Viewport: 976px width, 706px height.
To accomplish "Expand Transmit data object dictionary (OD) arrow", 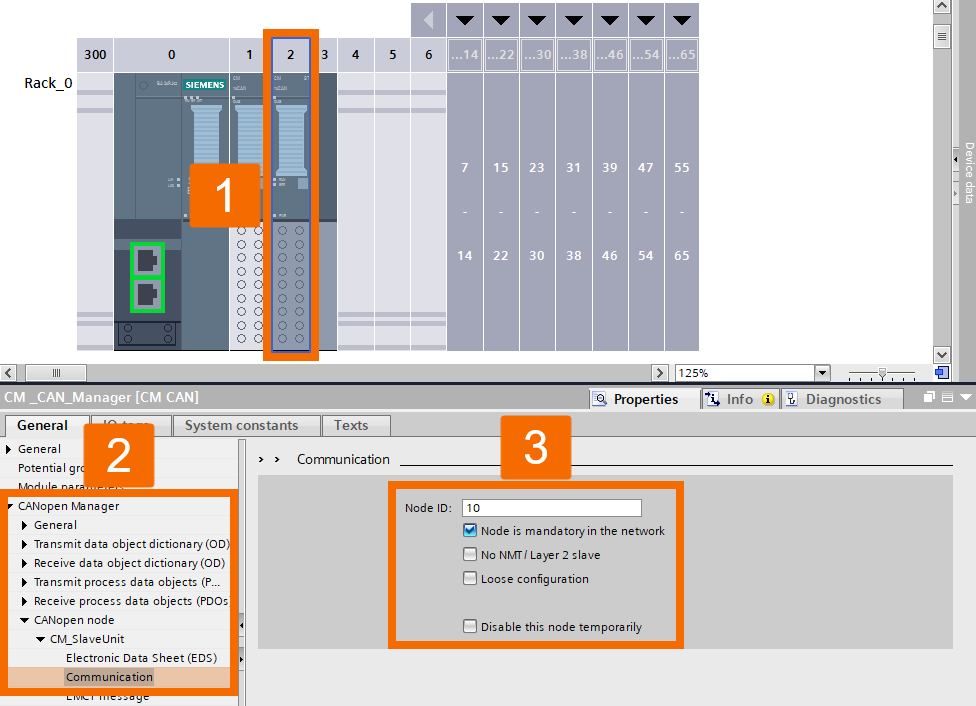I will 24,544.
